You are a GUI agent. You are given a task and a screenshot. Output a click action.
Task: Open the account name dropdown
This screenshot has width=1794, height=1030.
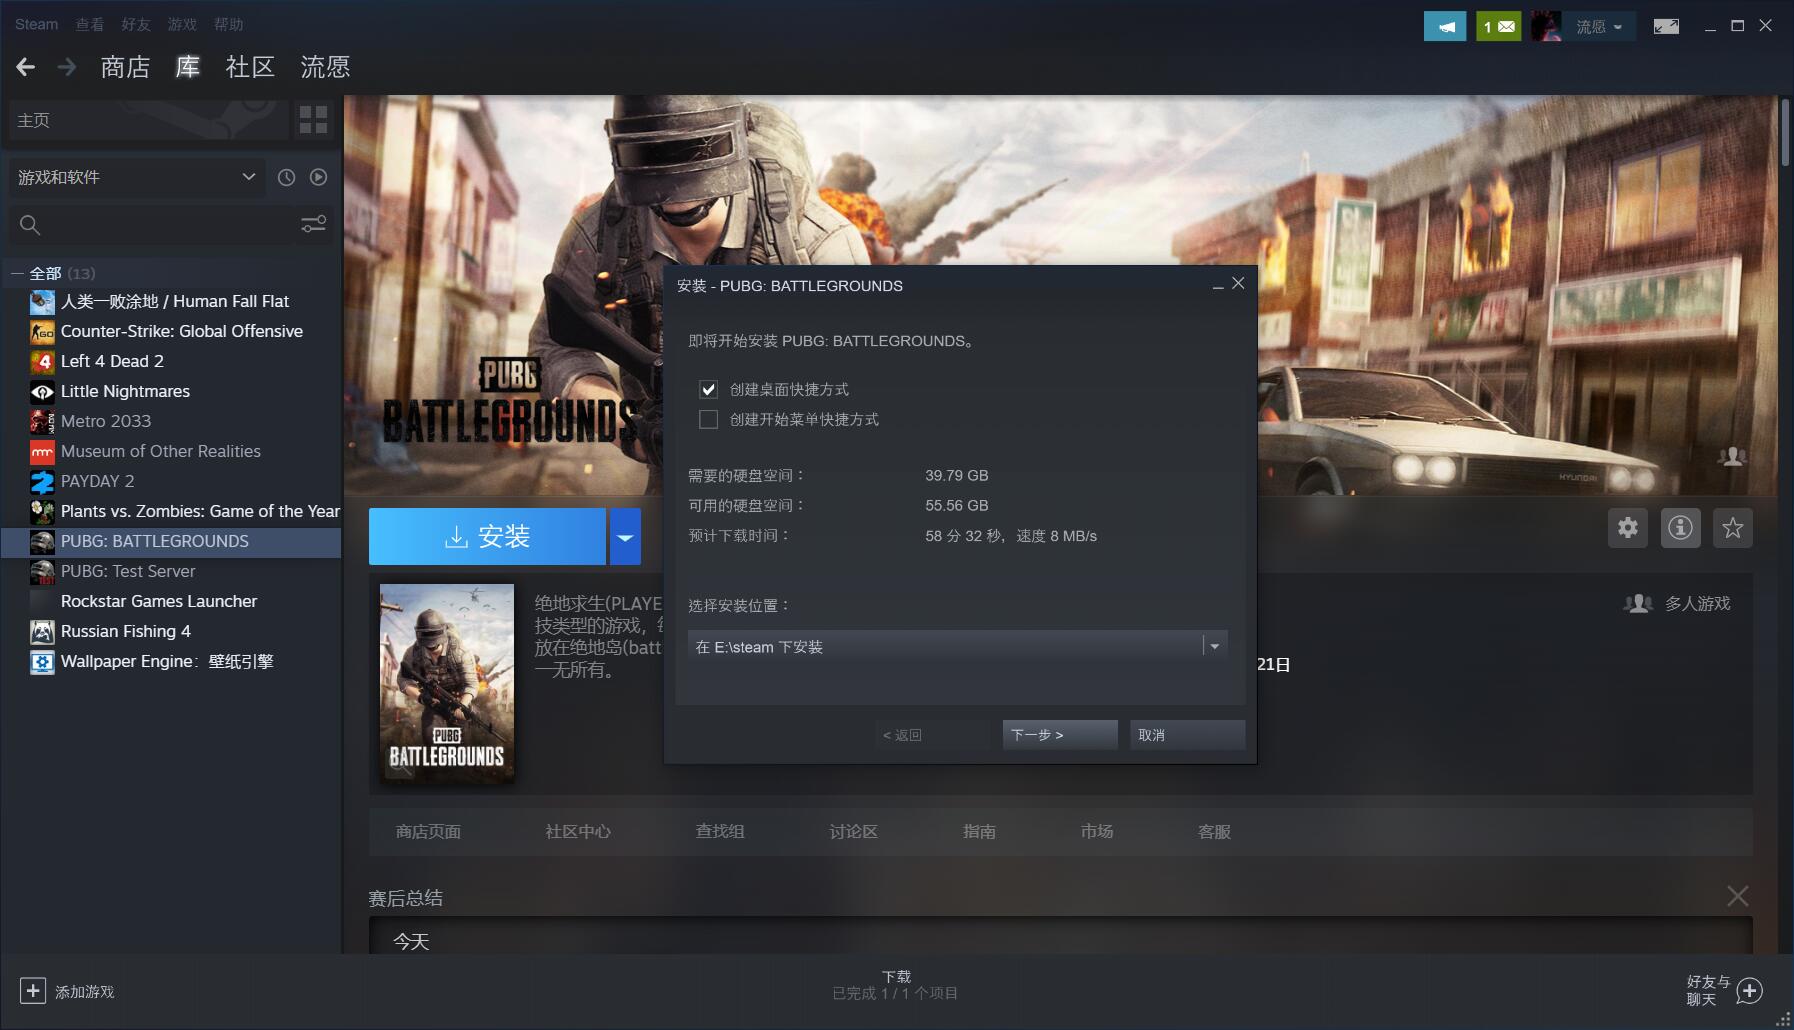coord(1599,26)
